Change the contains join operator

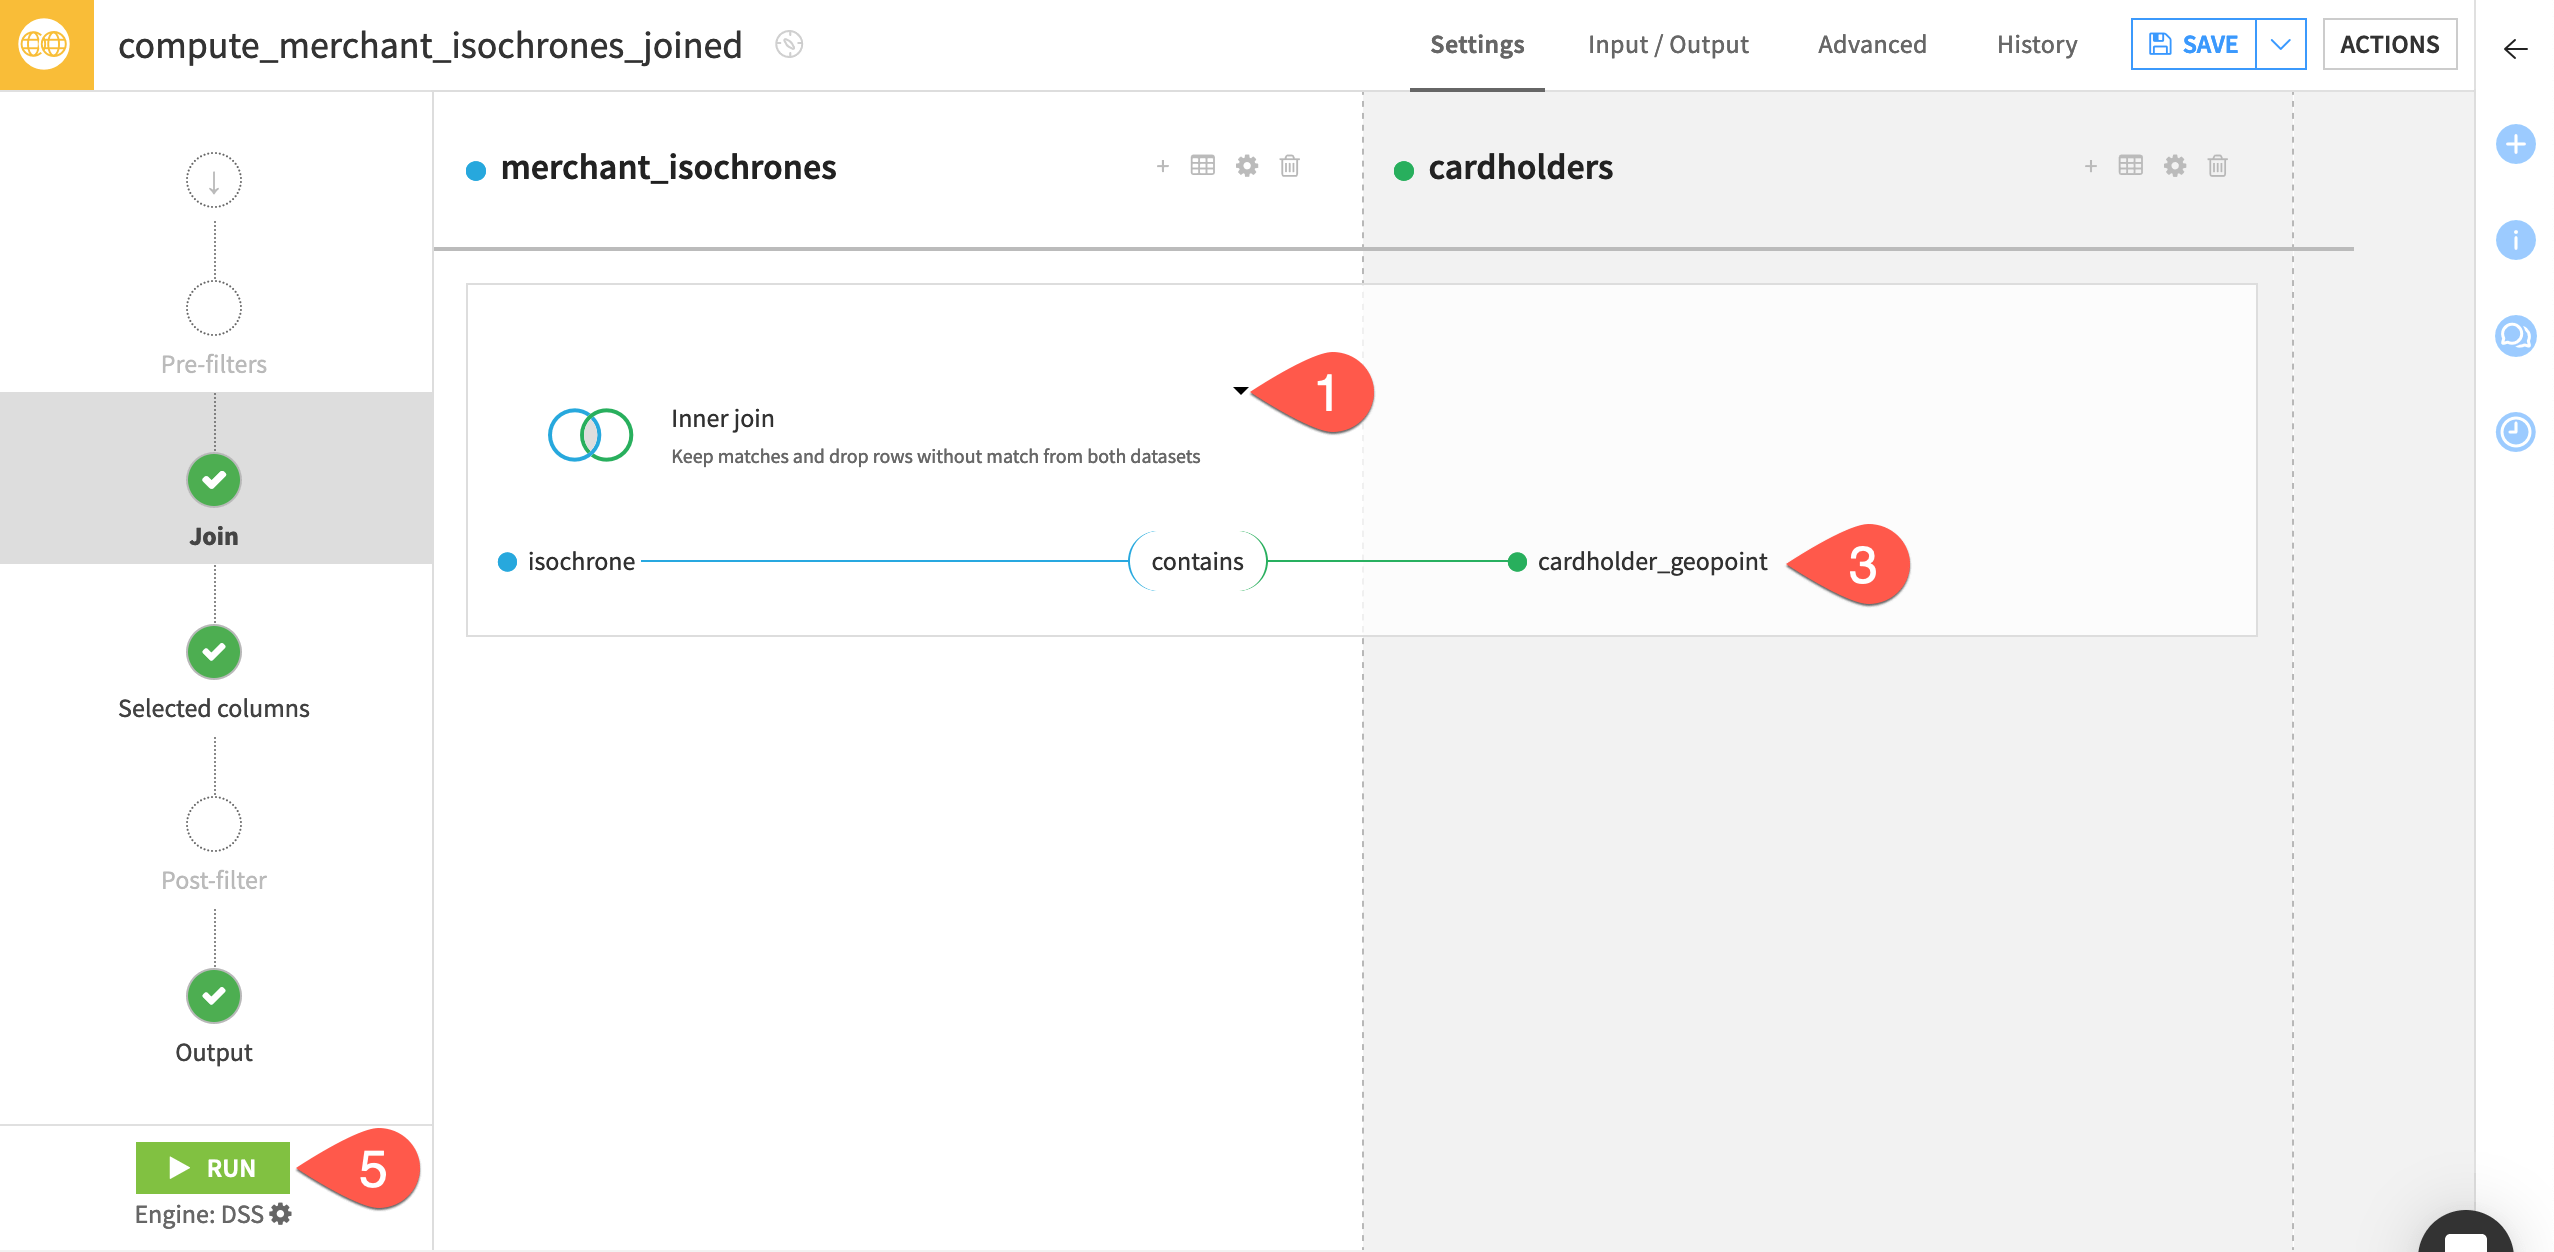click(1196, 561)
